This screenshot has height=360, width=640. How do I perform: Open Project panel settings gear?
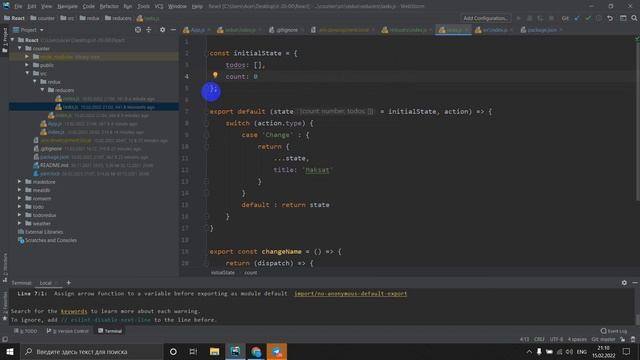tap(162, 30)
